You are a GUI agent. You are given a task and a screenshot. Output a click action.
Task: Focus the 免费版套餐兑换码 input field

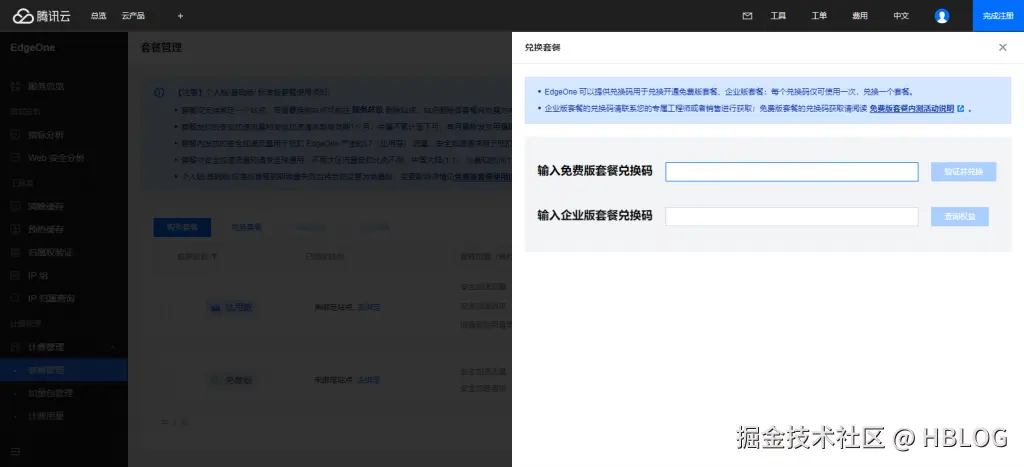tap(792, 172)
